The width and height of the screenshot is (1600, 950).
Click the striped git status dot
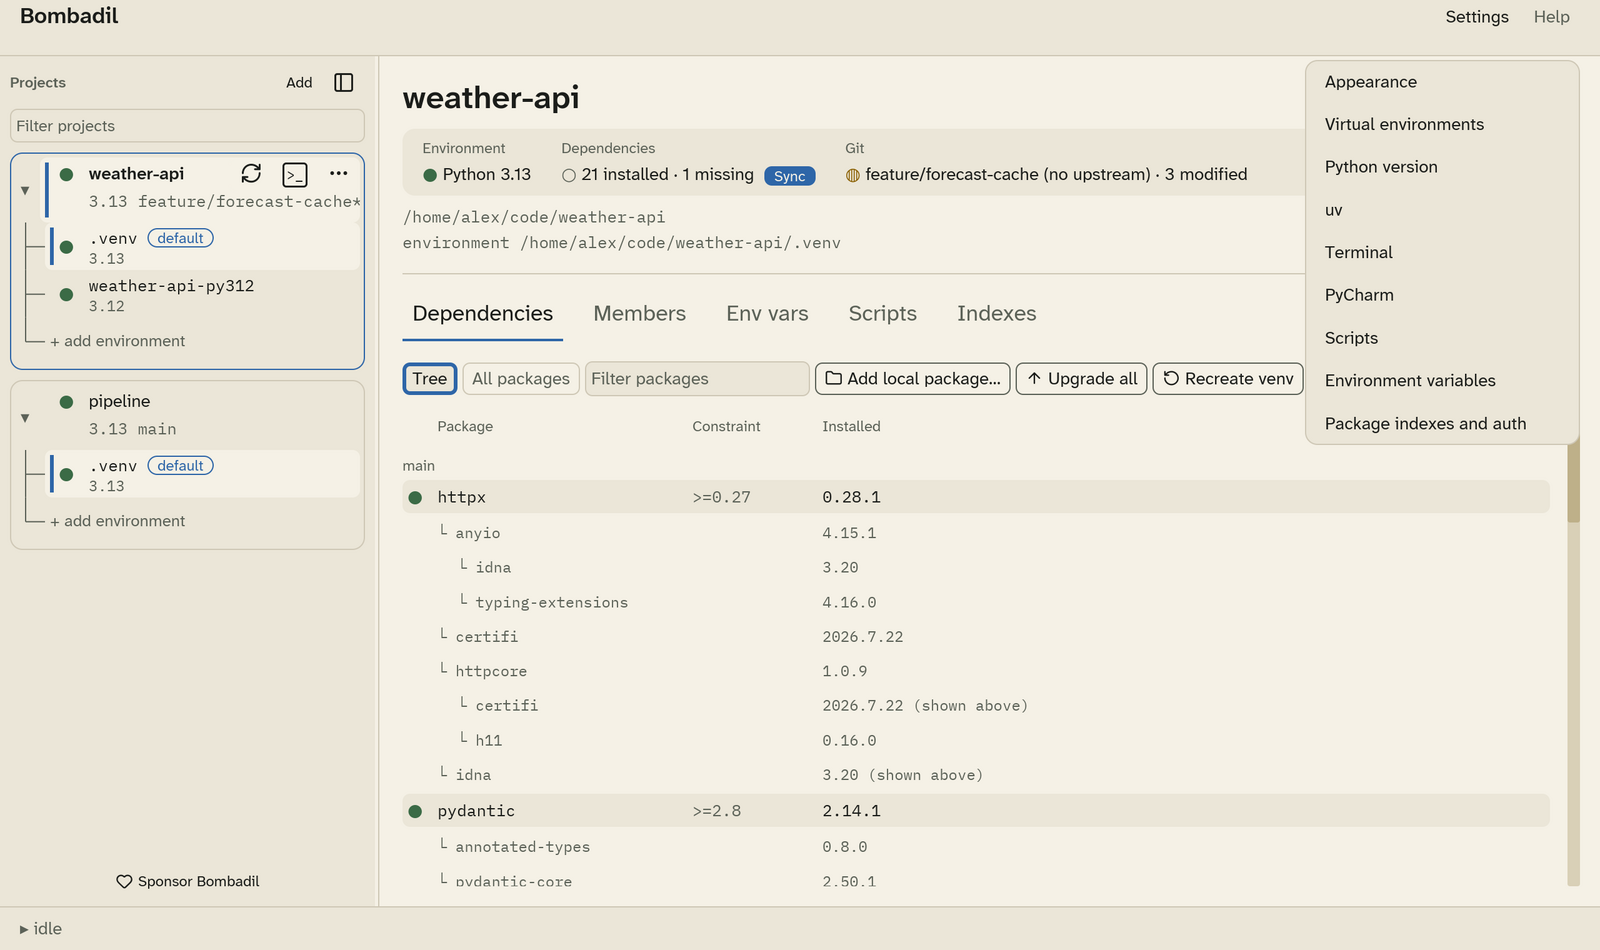click(853, 175)
